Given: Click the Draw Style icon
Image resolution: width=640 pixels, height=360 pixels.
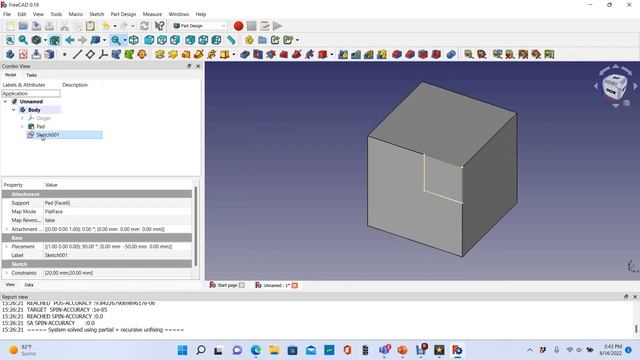Looking at the screenshot, I should point(36,40).
